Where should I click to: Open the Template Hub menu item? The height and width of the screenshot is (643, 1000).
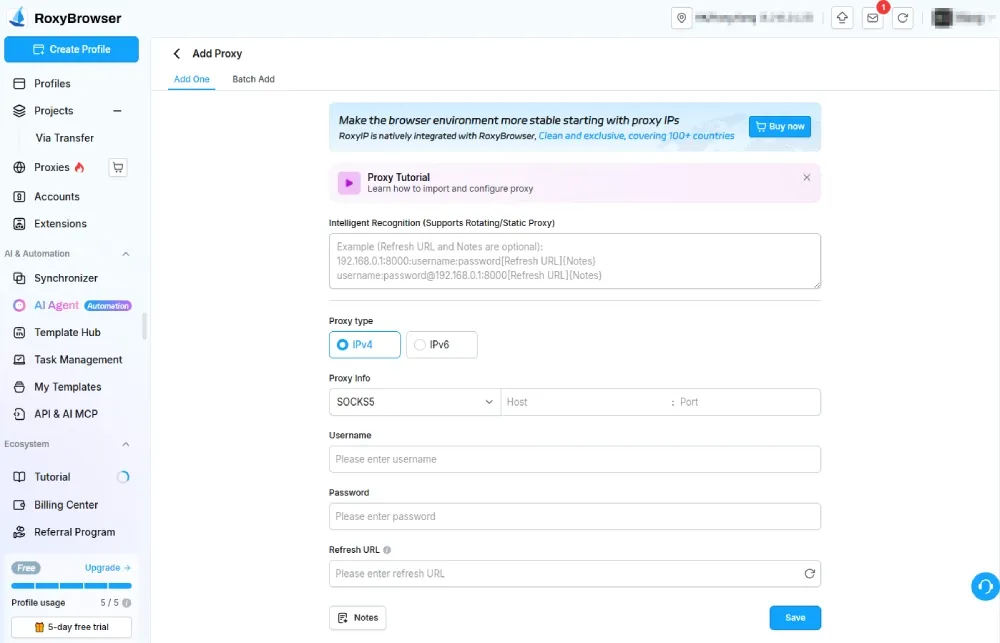[67, 332]
